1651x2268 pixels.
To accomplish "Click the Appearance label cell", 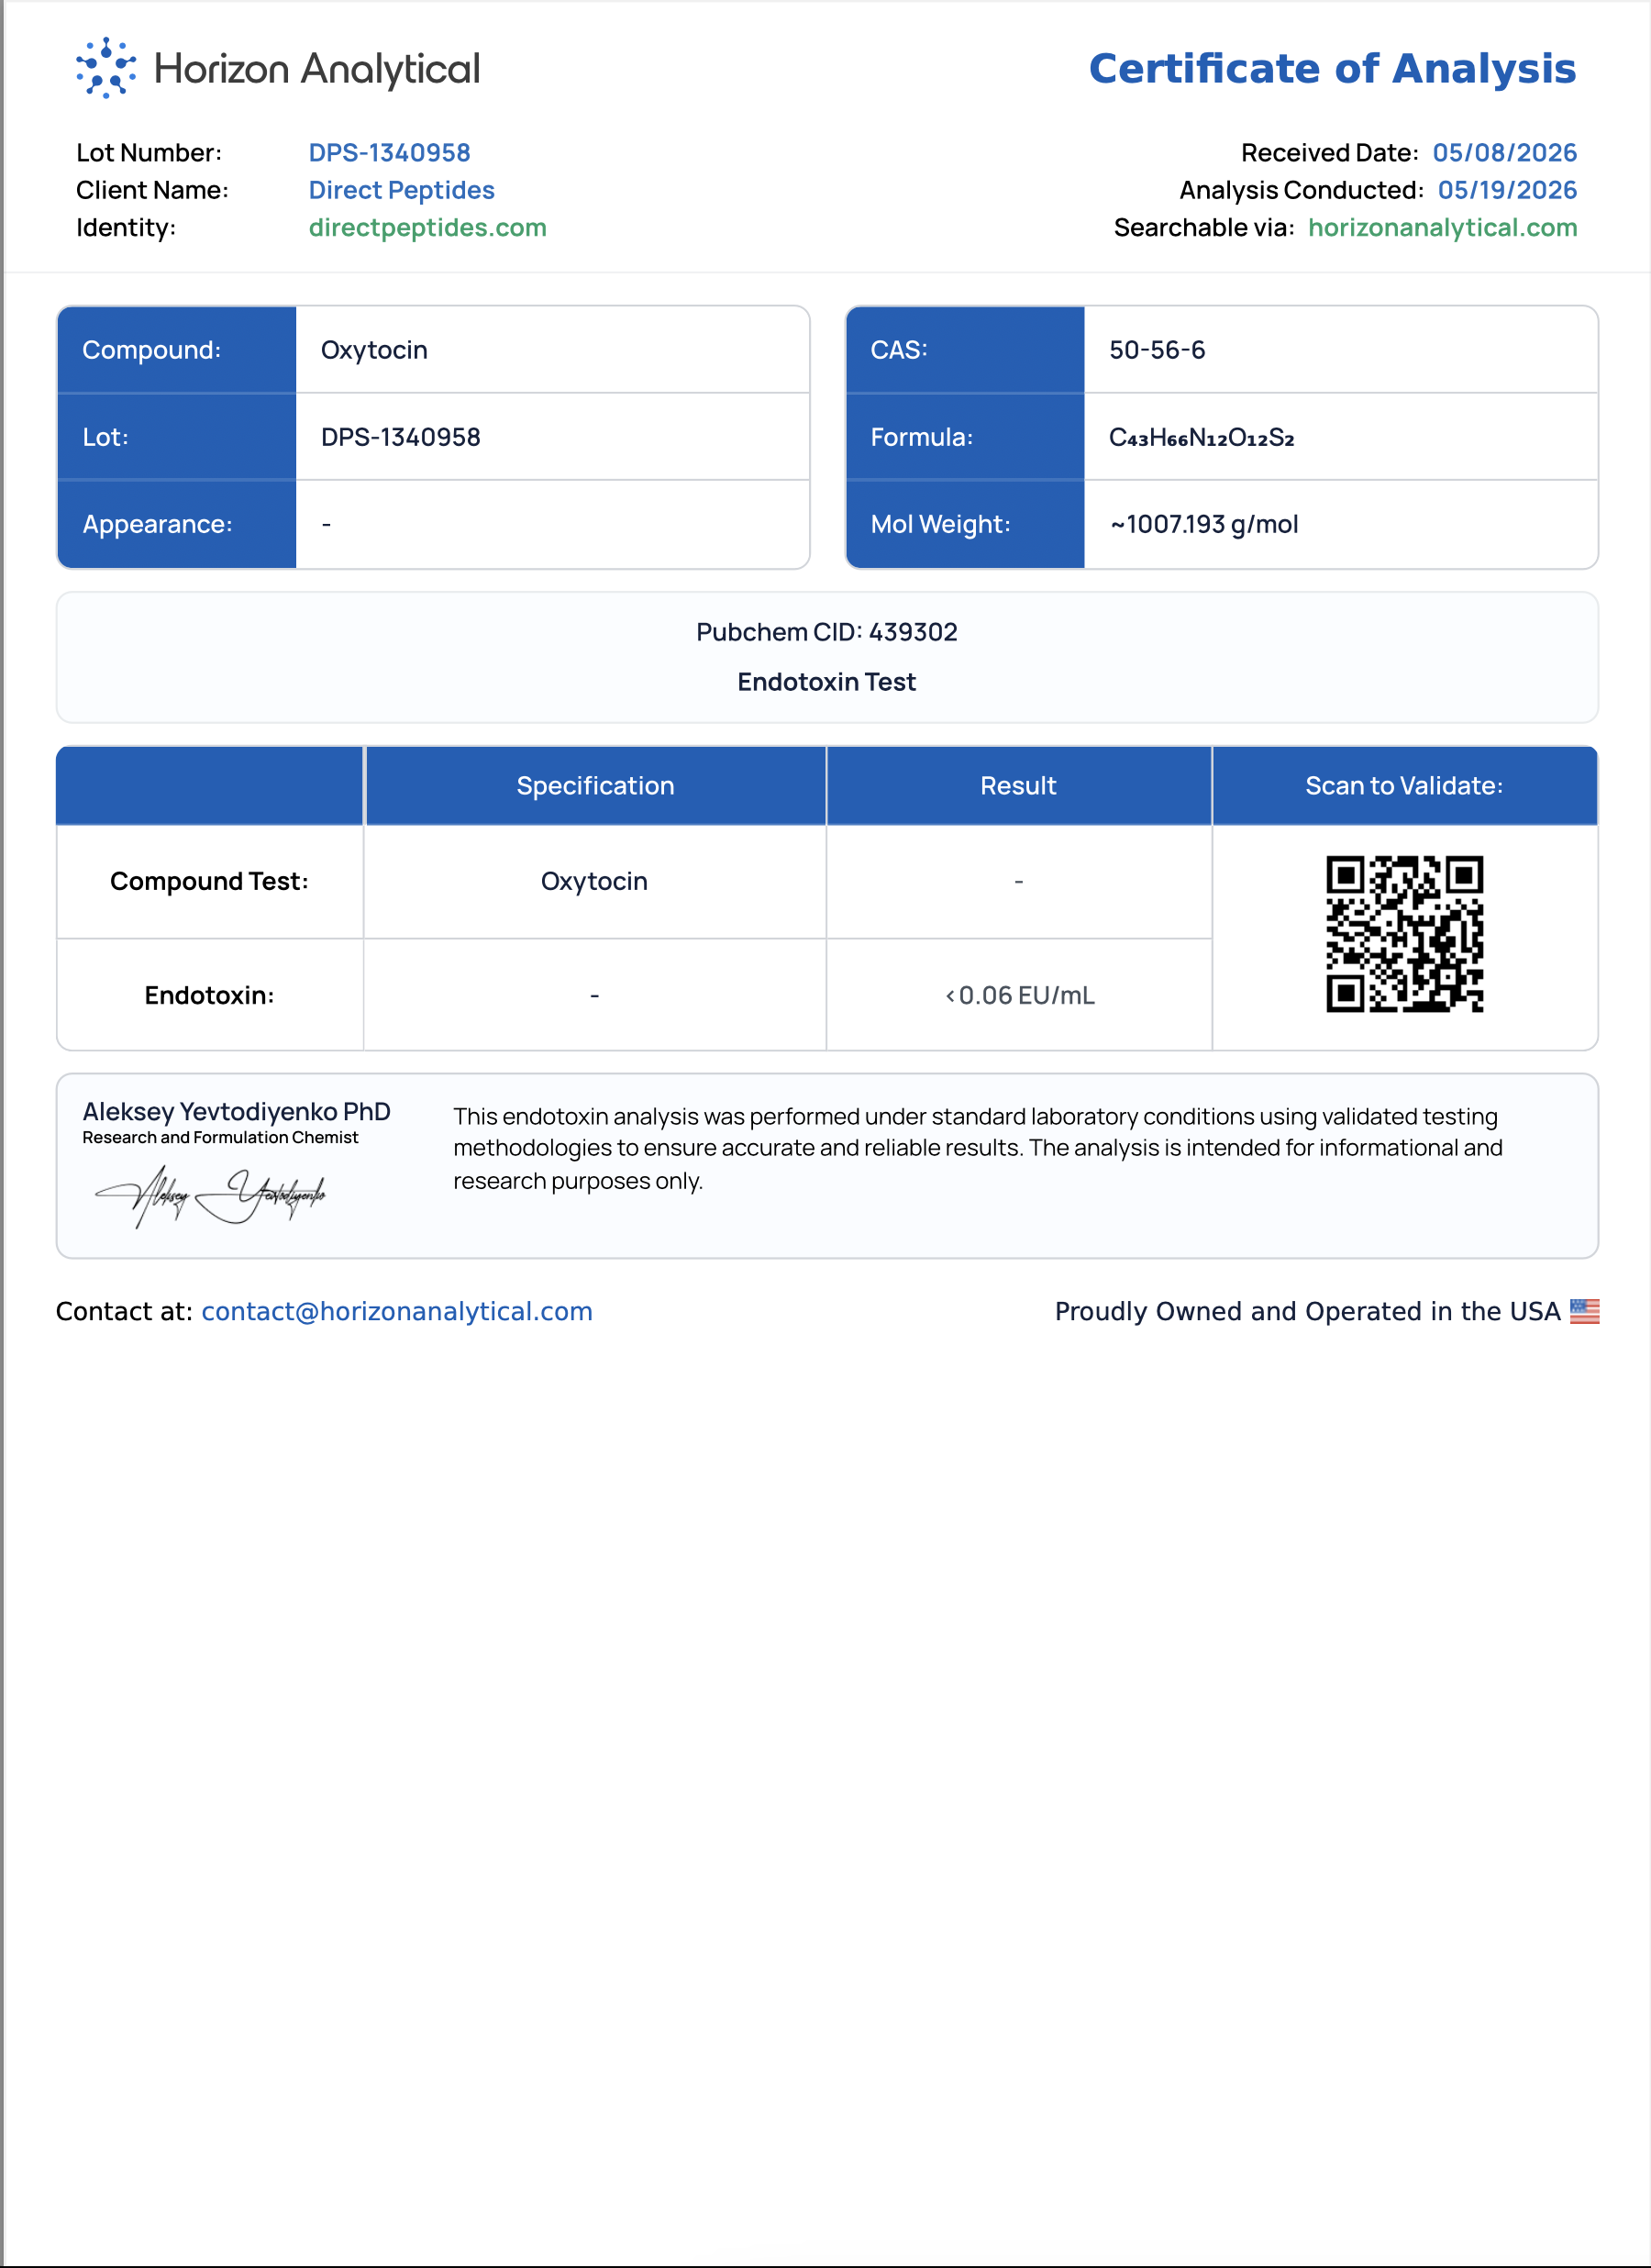I will click(x=177, y=524).
